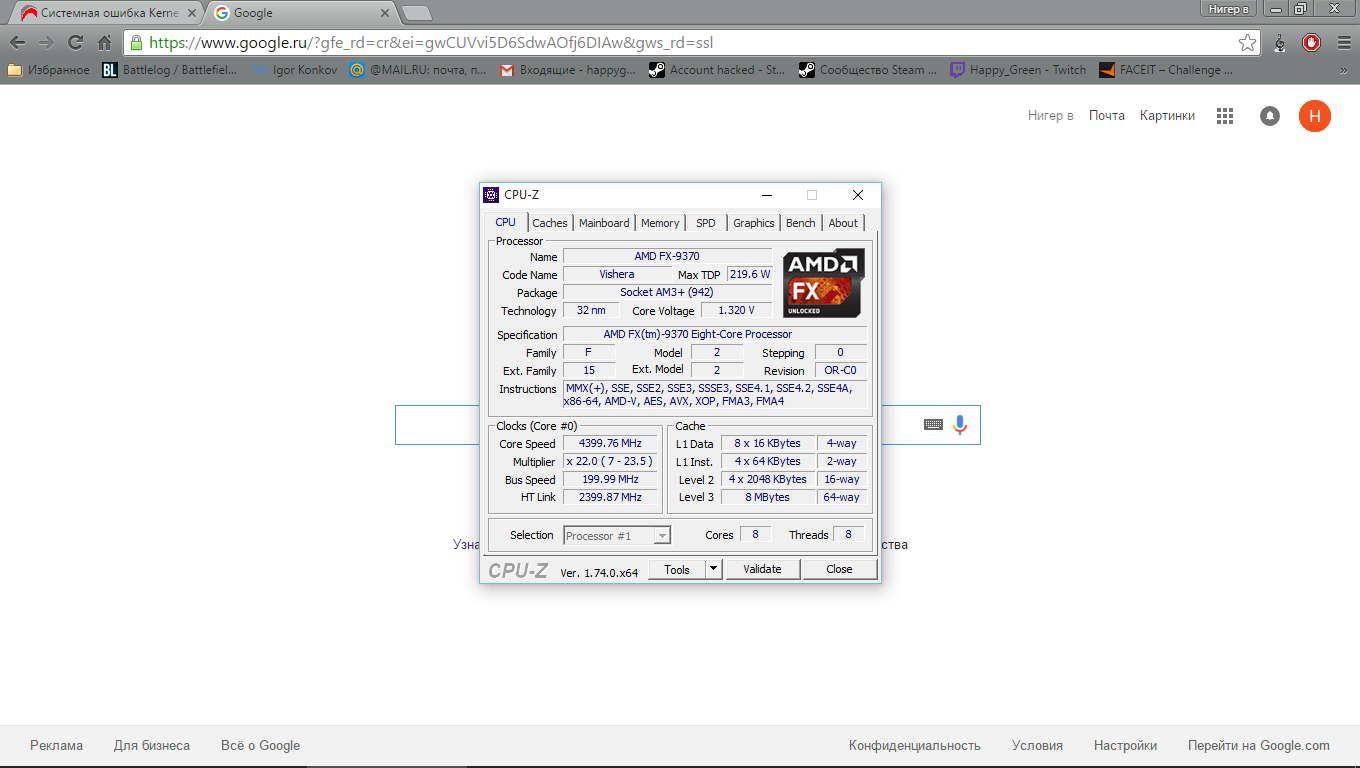
Task: Go back using Chrome's back arrow
Action: 17,43
